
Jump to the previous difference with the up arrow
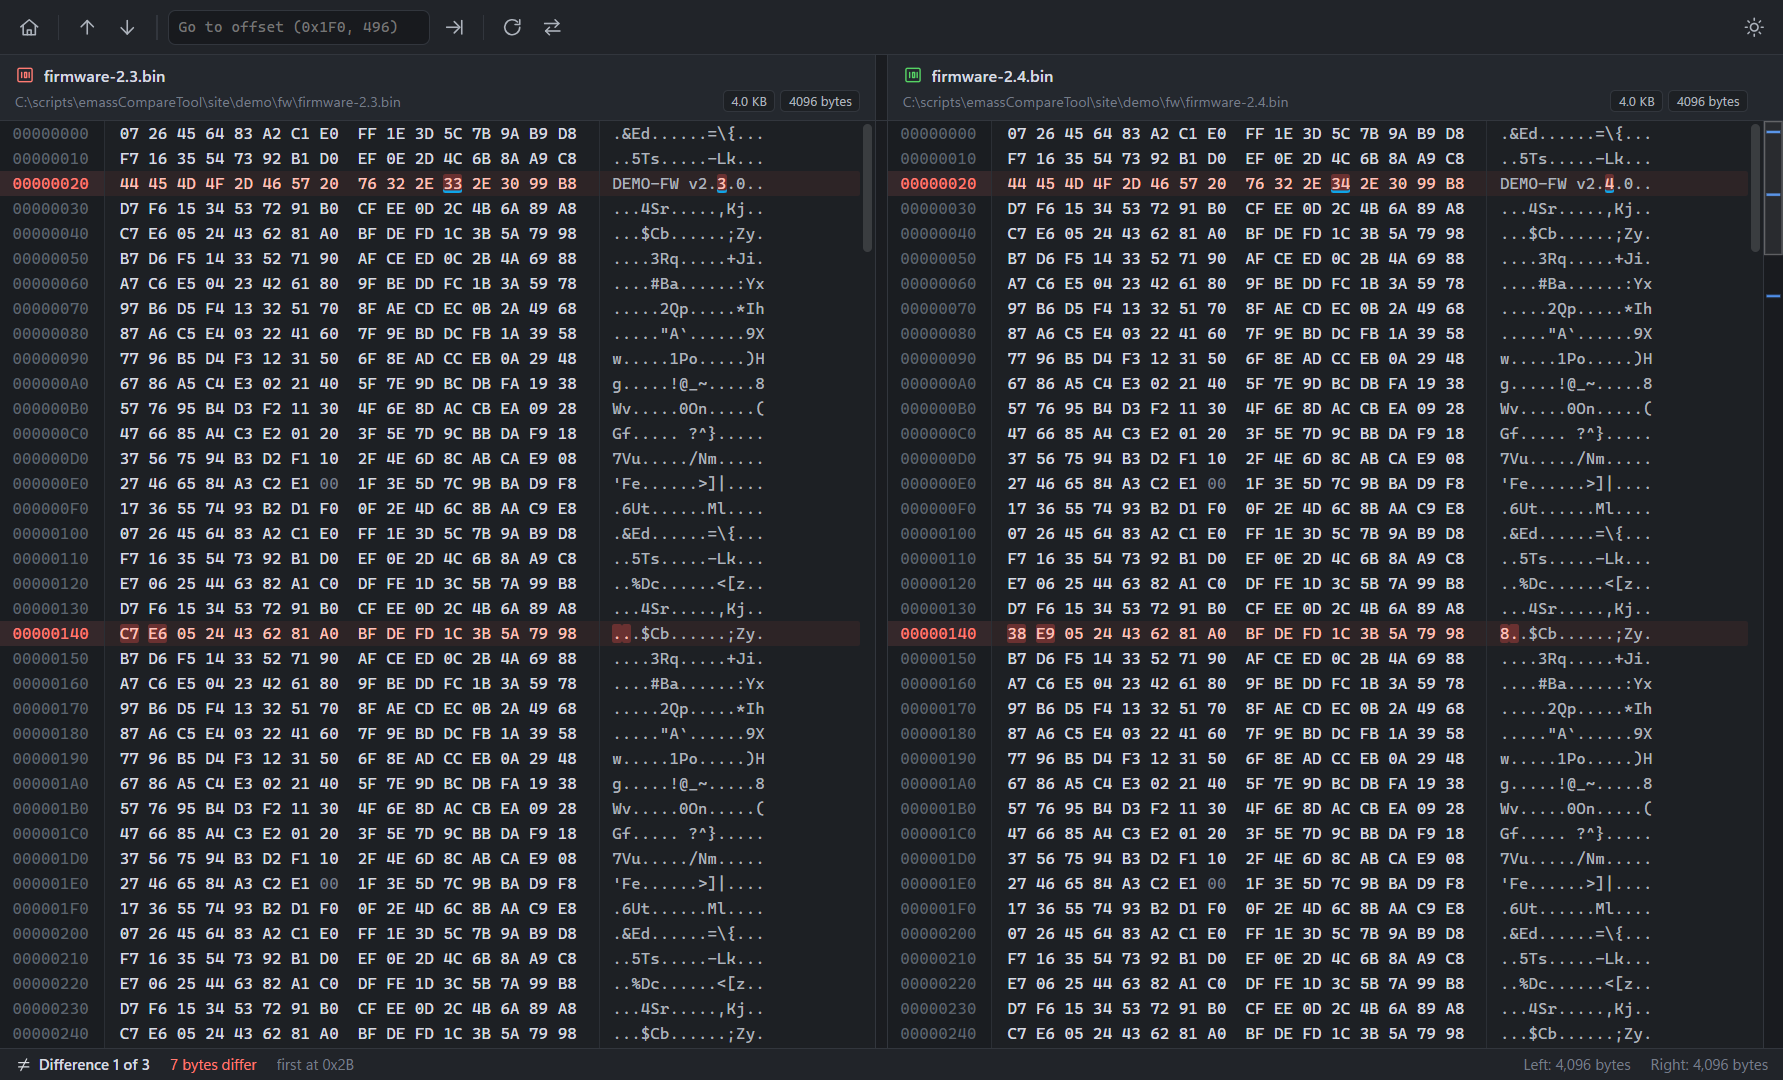click(x=87, y=27)
